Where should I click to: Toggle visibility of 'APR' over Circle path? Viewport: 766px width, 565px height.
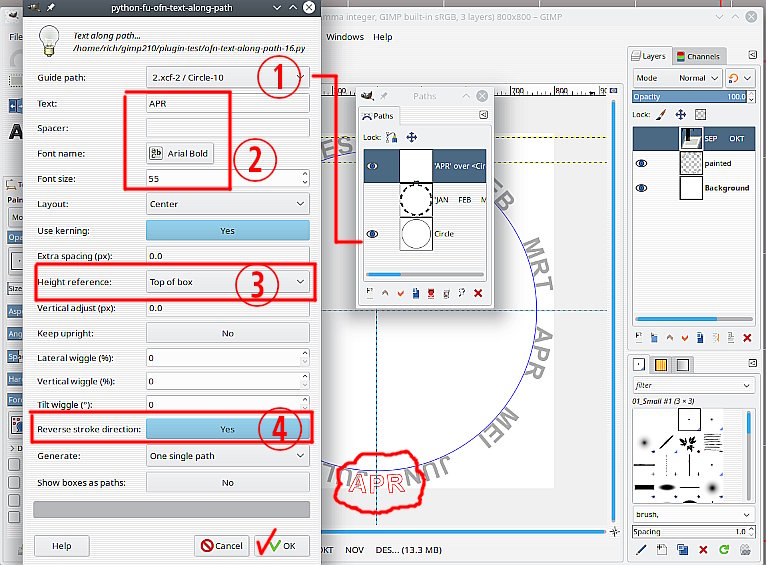(x=372, y=166)
